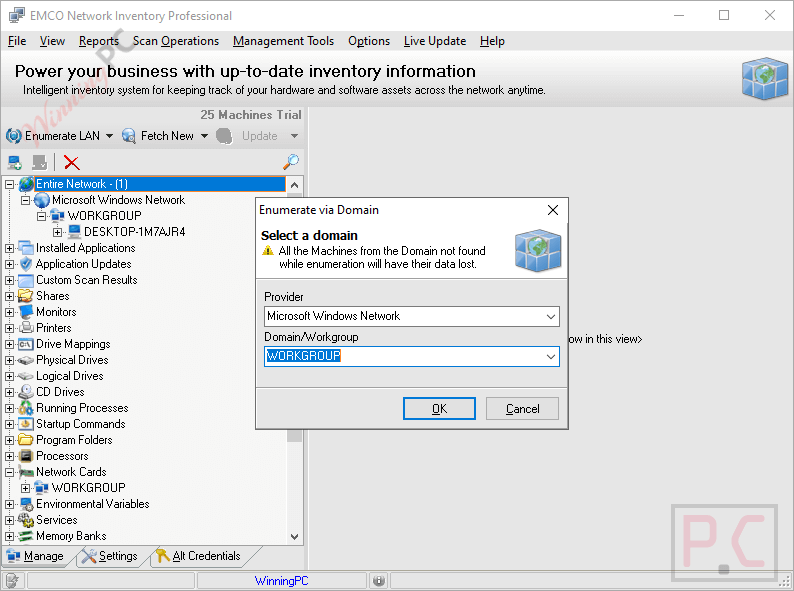The image size is (794, 591).
Task: Open the Fetch New dropdown arrow
Action: coord(204,136)
